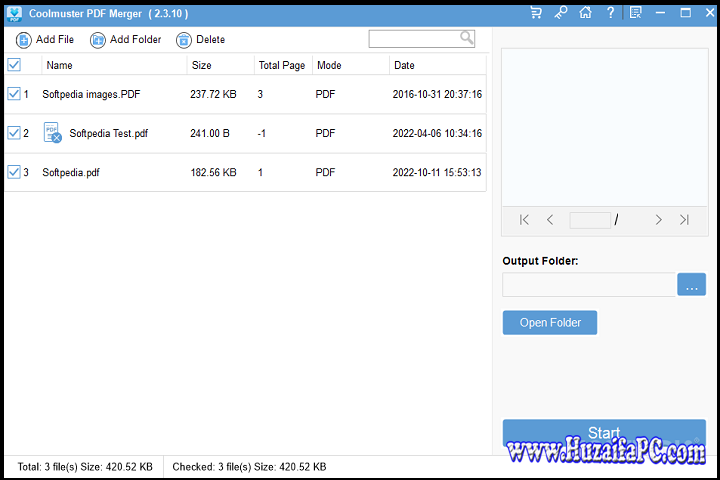Select the Softpedia.pdf file name
This screenshot has height=480, width=720.
71,173
